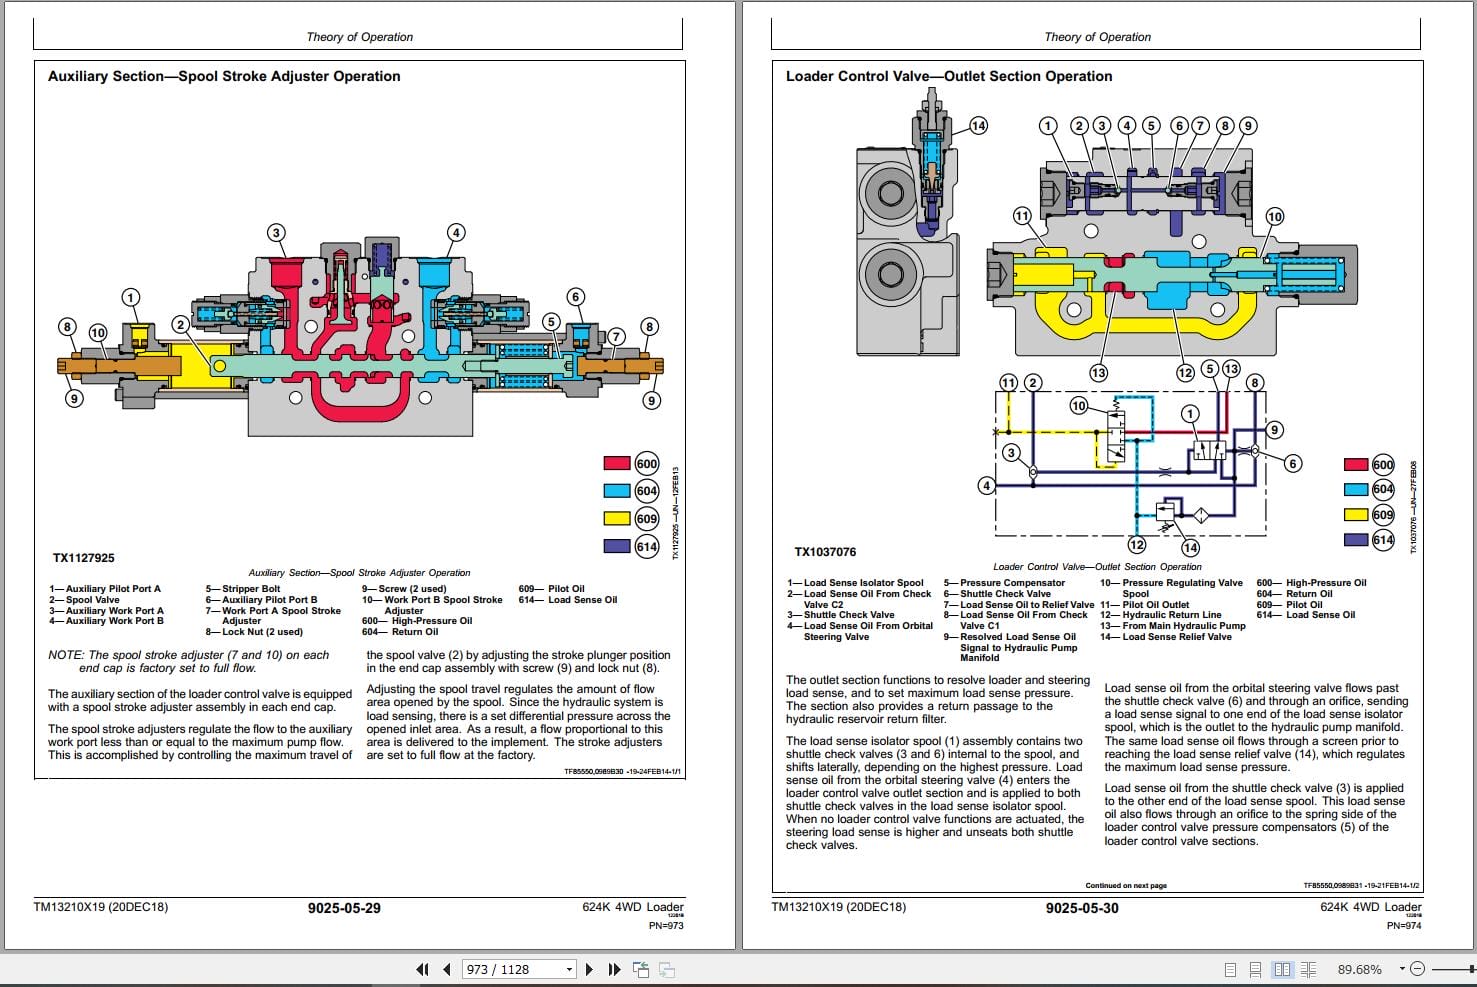1477x987 pixels.
Task: Click 'Continued on next page' text
Action: [1126, 885]
